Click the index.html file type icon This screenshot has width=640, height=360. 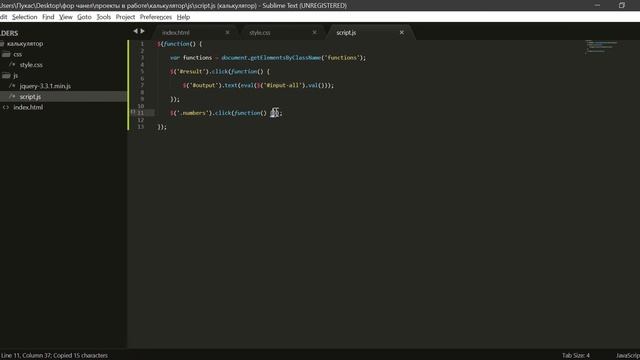(6, 107)
